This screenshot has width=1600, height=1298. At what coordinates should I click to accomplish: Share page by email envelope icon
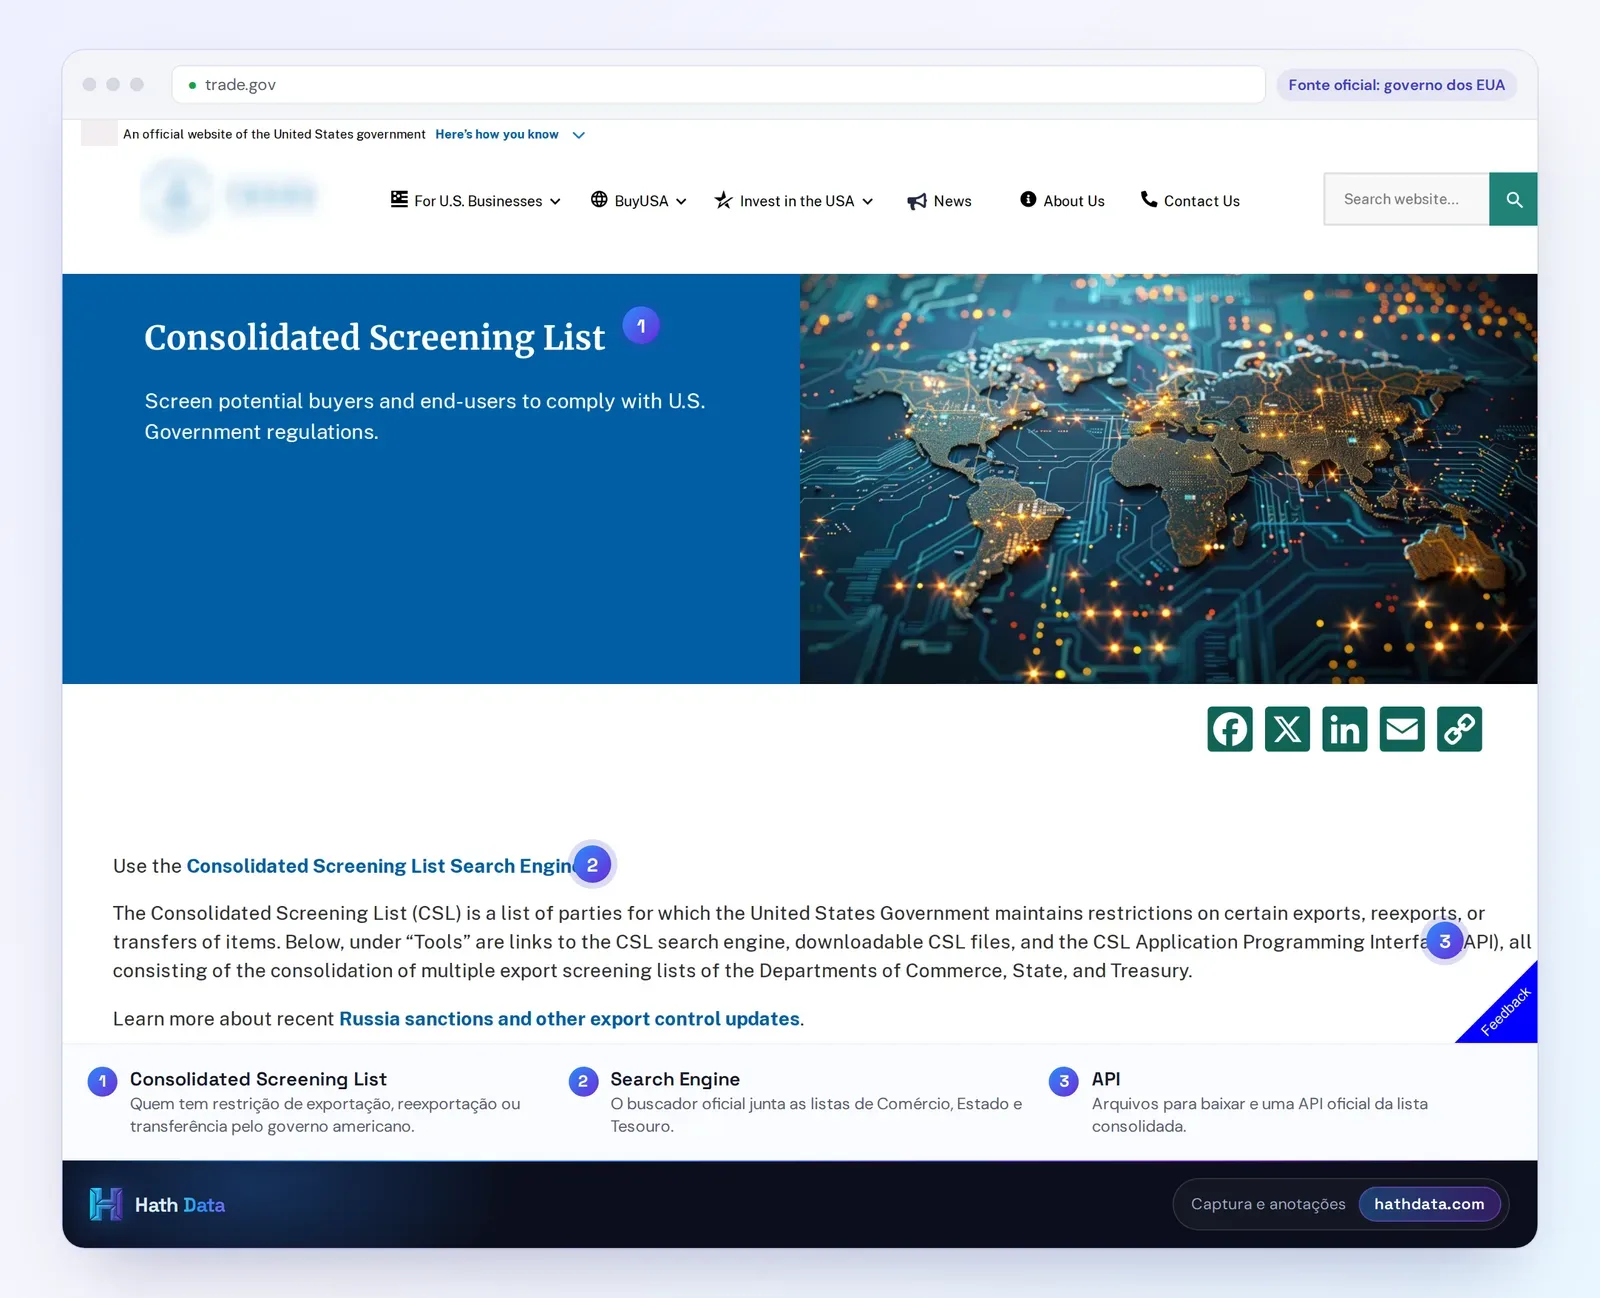(x=1402, y=729)
